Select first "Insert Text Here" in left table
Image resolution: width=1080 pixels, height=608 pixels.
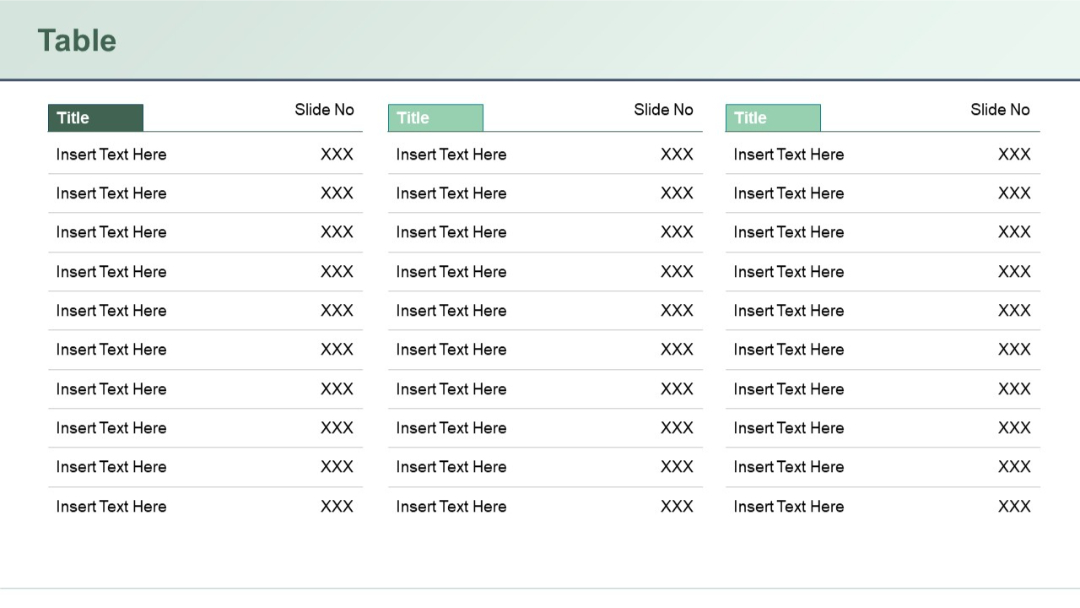click(x=111, y=154)
